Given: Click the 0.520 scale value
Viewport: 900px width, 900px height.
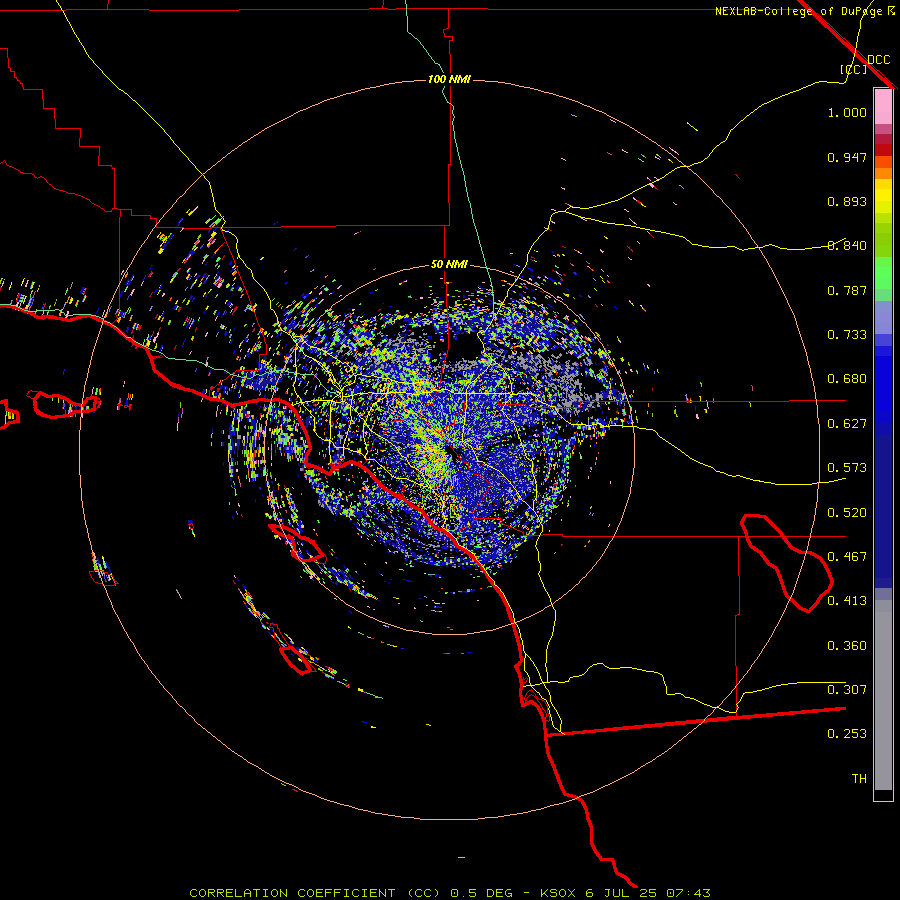Looking at the screenshot, I should (x=847, y=513).
